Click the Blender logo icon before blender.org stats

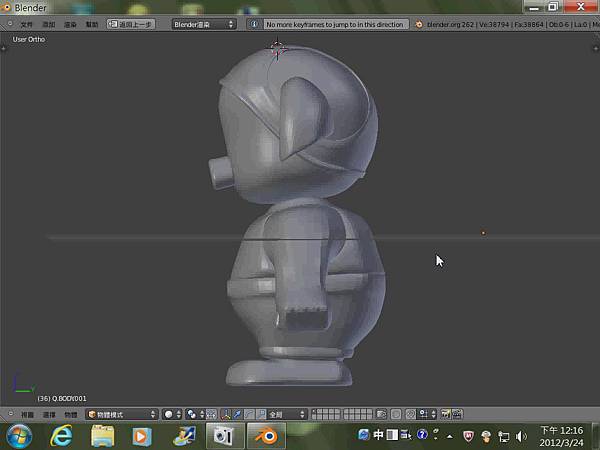[x=419, y=24]
